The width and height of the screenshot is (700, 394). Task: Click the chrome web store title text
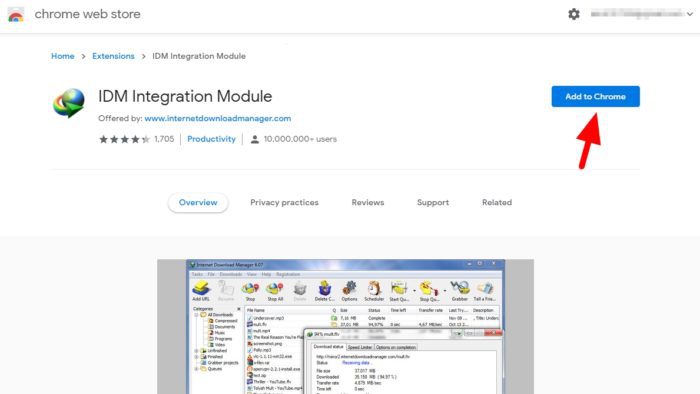coord(88,14)
